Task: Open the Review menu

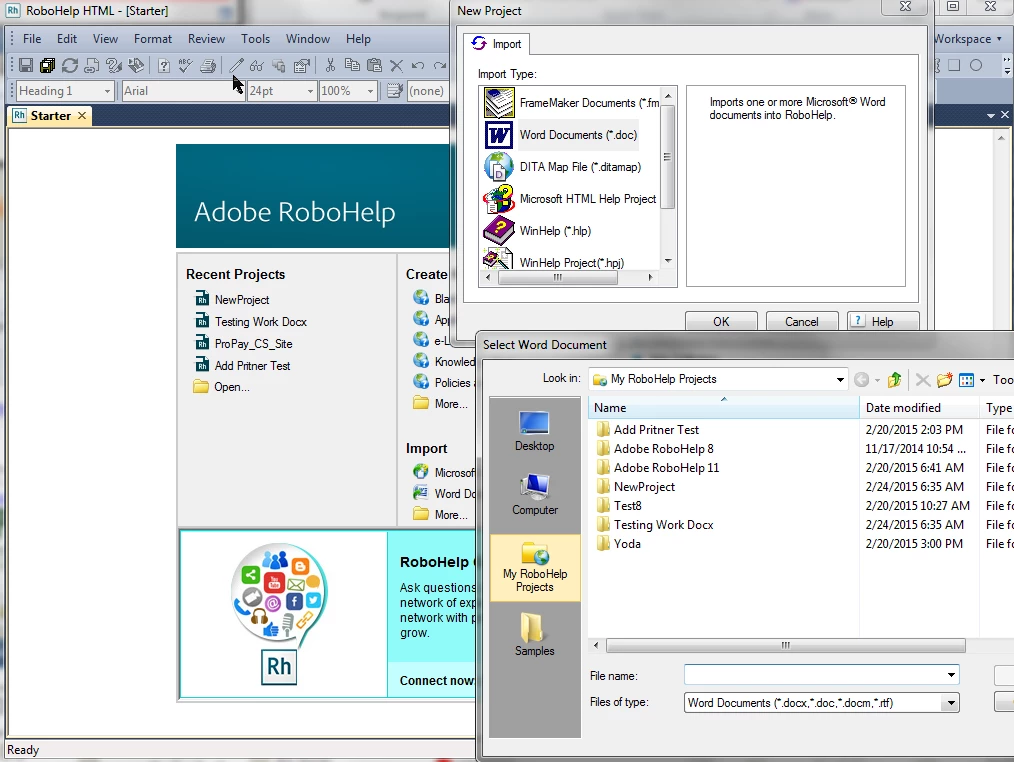Action: [206, 39]
